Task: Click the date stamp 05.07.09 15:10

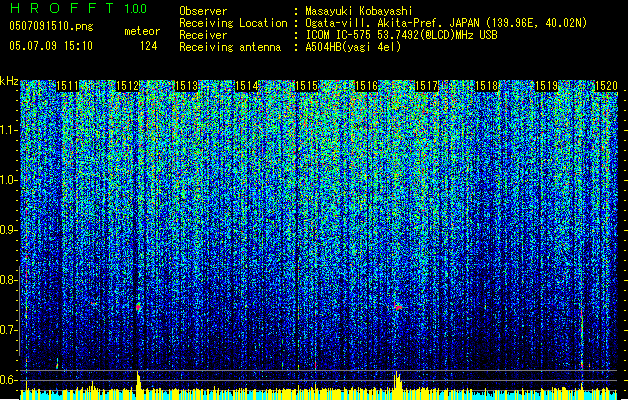Action: 51,46
